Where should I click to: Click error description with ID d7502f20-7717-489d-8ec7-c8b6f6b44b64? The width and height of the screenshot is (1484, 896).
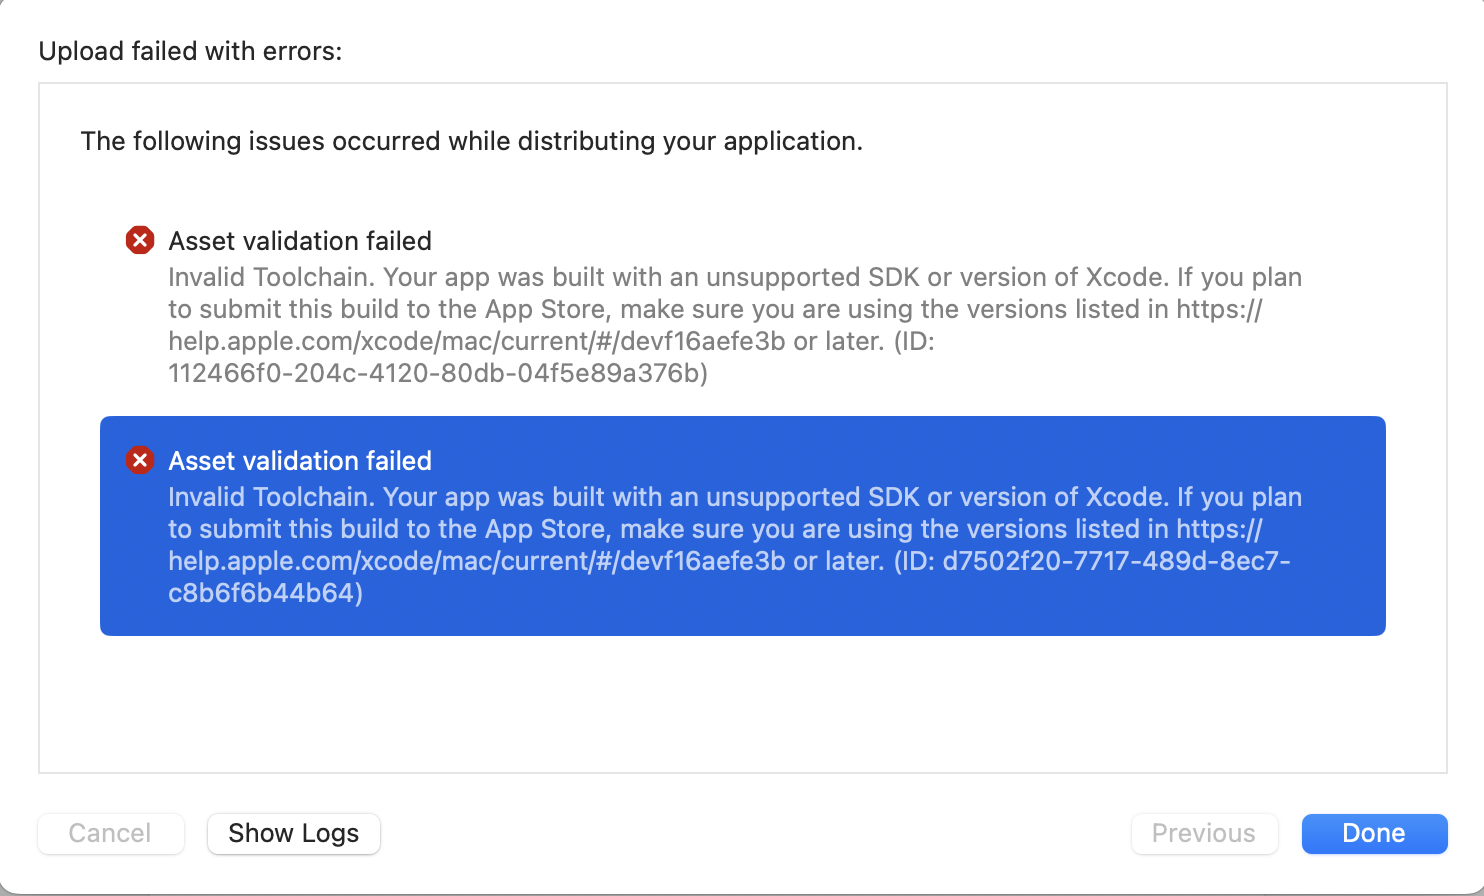(735, 545)
